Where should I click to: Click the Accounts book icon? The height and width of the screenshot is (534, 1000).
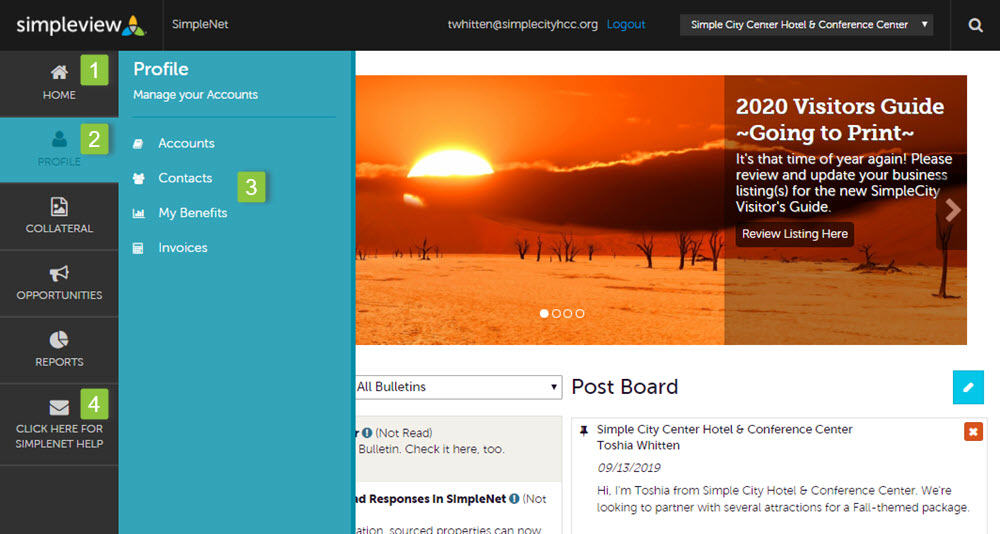click(x=138, y=144)
